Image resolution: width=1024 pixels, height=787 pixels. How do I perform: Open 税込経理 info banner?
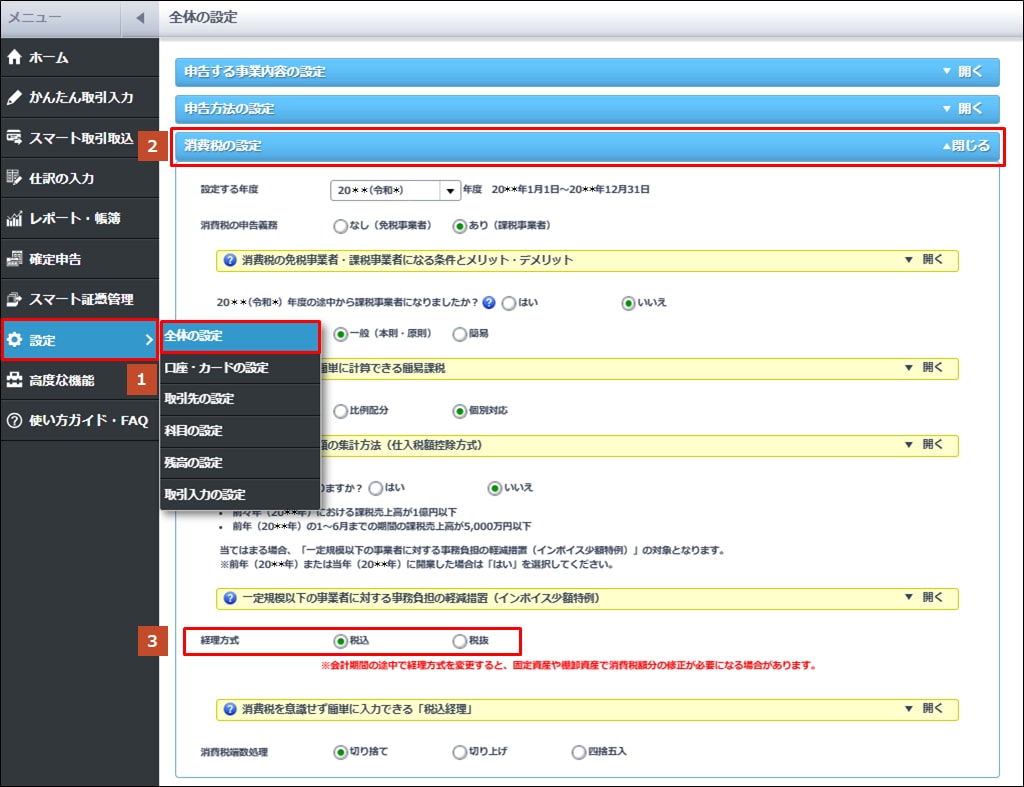[x=586, y=709]
